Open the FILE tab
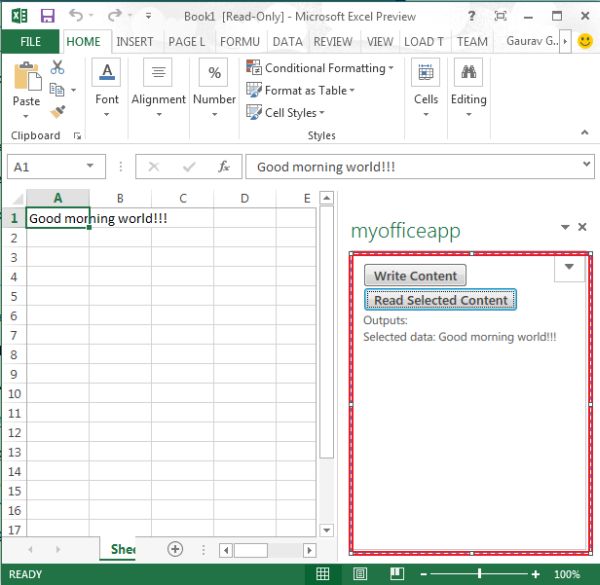The width and height of the screenshot is (600, 585). coord(30,41)
